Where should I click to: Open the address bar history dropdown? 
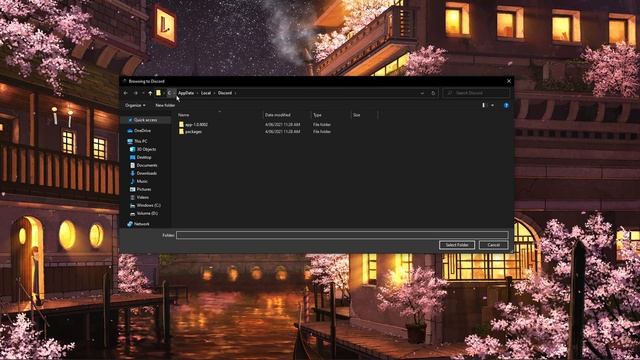tap(422, 93)
